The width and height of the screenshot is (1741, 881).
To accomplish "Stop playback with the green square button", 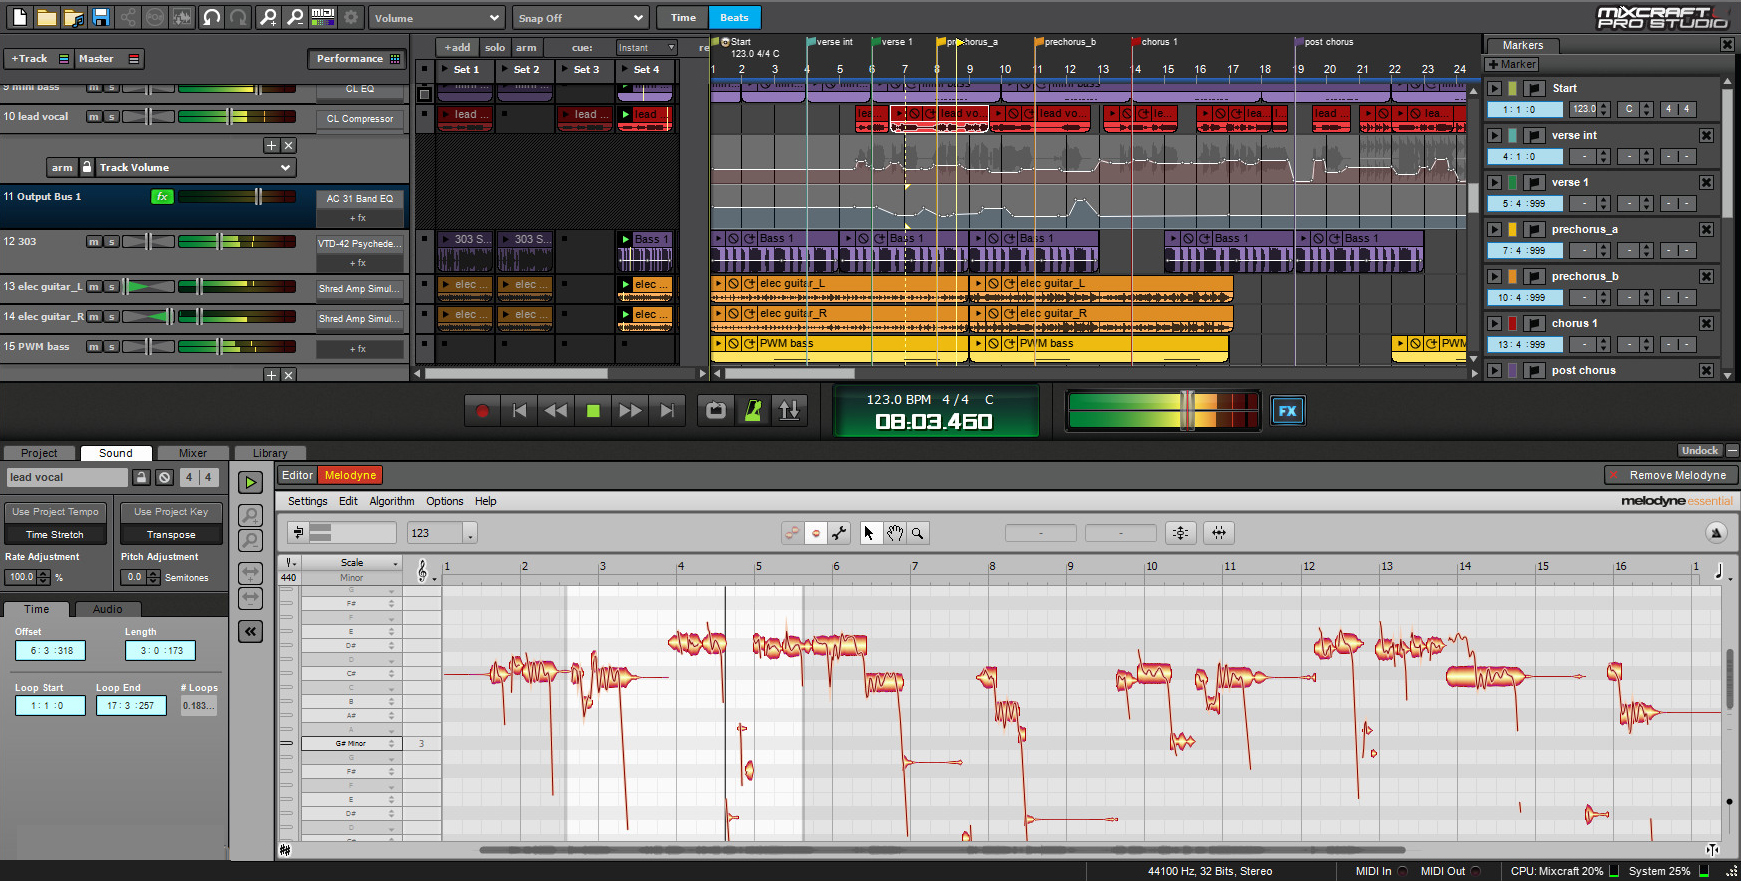I will (x=593, y=411).
